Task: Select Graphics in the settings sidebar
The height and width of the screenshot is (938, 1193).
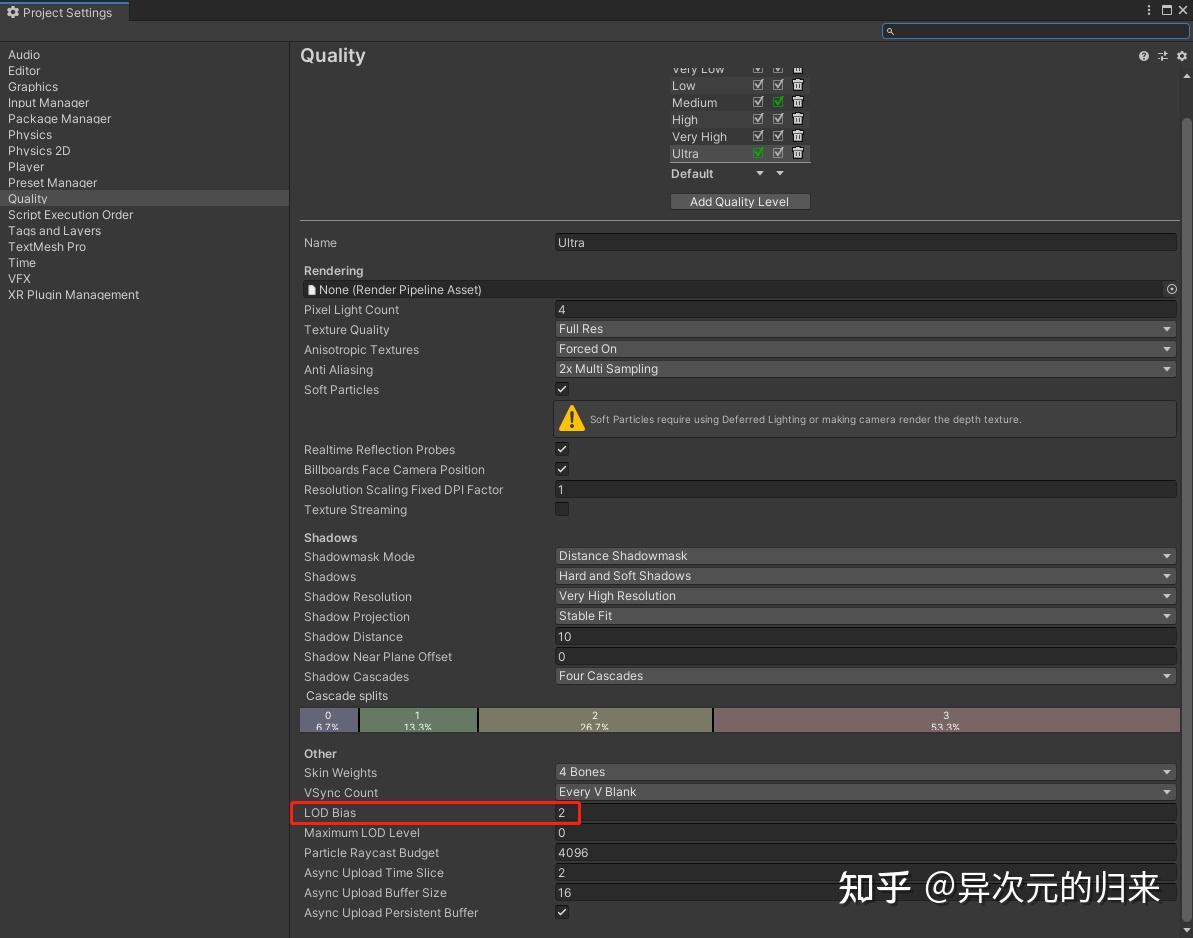Action: [33, 86]
